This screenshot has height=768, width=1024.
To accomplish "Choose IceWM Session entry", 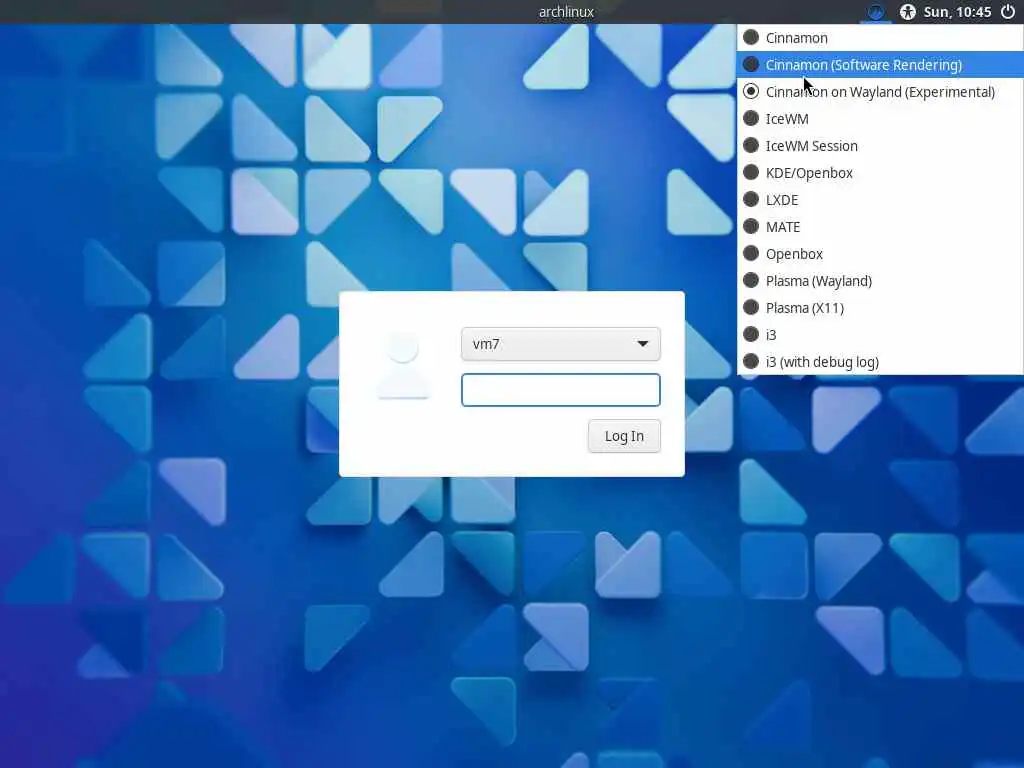I will coord(880,146).
